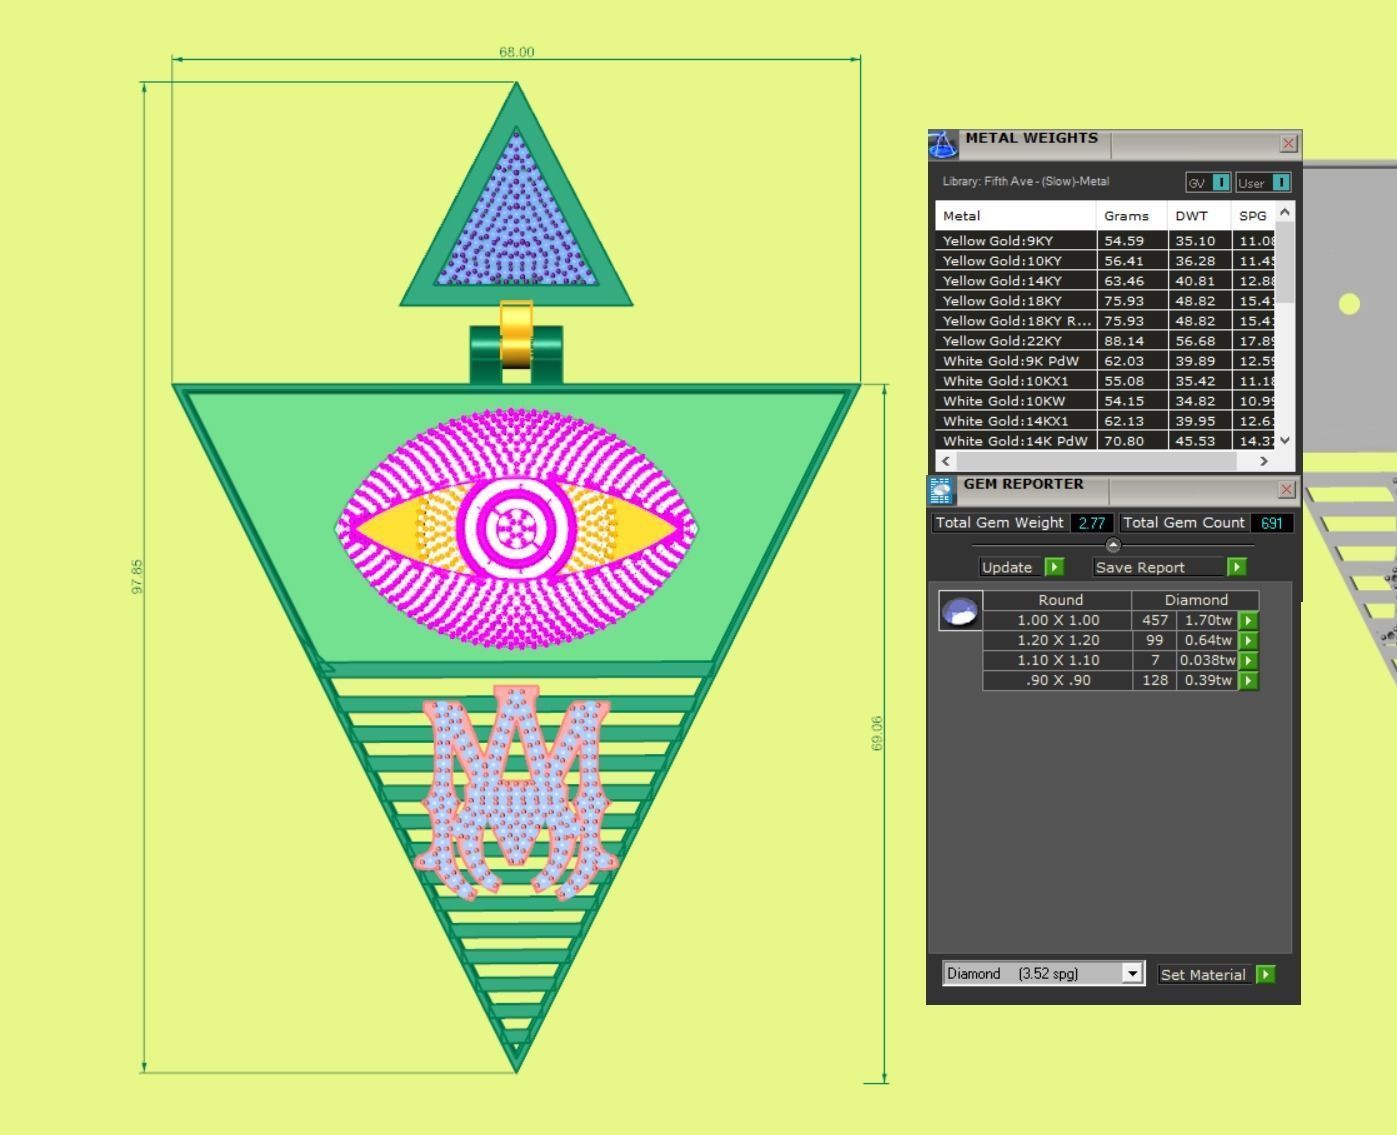Click the 0.64tw total weight cell
1397x1135 pixels.
click(x=1208, y=640)
